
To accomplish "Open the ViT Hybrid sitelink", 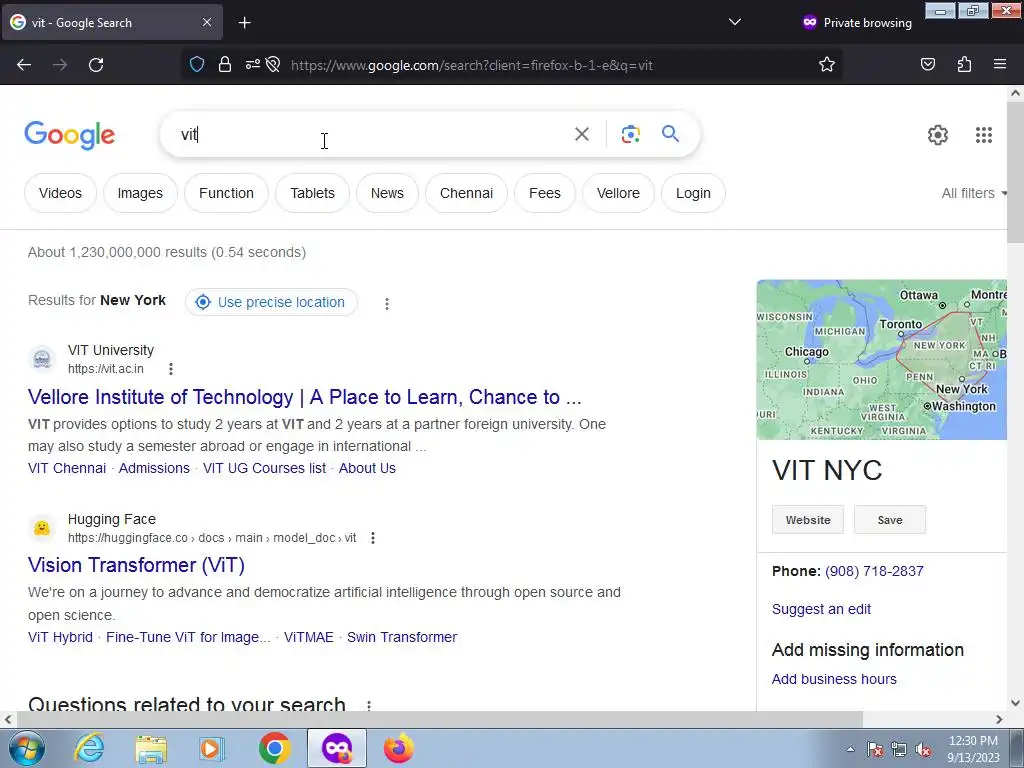I will (x=60, y=637).
